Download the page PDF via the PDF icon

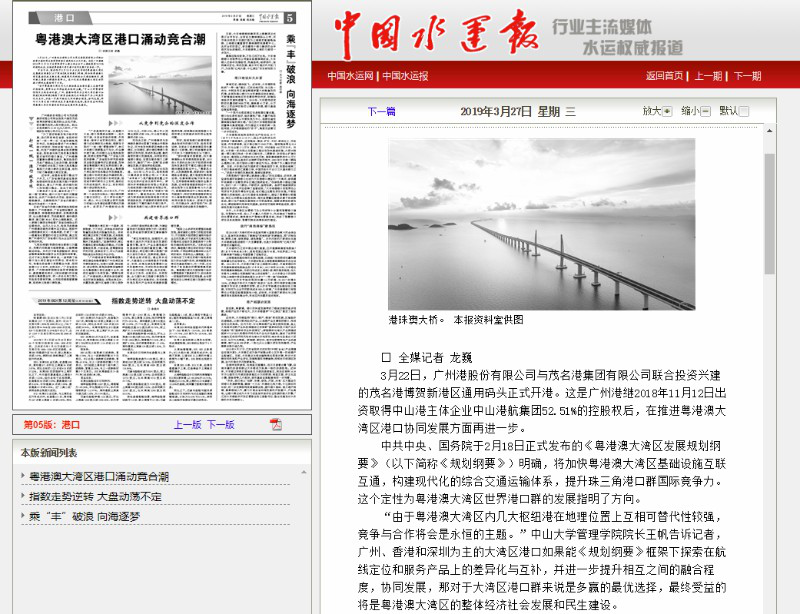tap(276, 425)
